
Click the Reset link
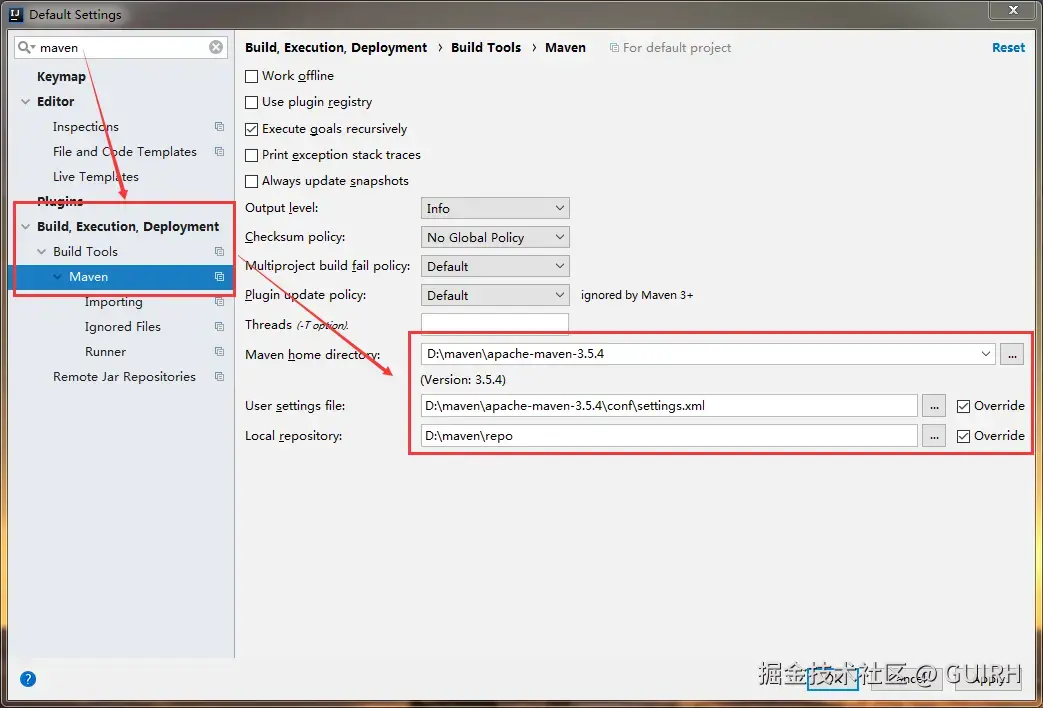[1008, 47]
